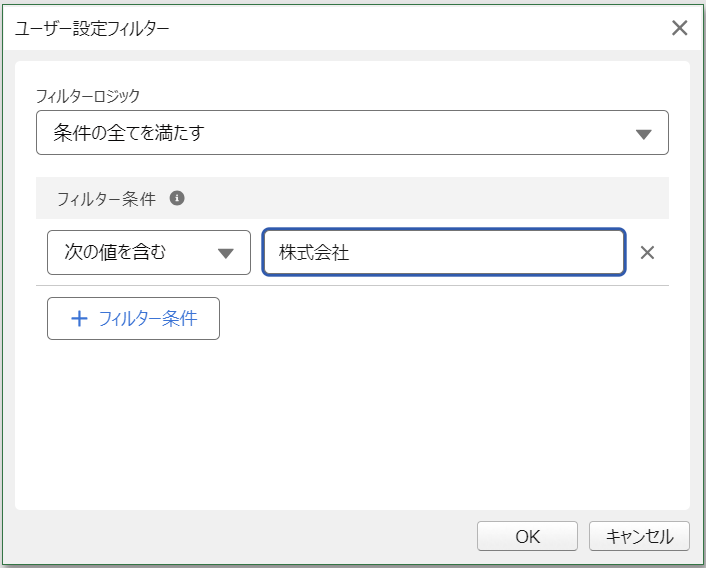Click the フィルター条件 section header text
This screenshot has width=706, height=568.
point(106,198)
